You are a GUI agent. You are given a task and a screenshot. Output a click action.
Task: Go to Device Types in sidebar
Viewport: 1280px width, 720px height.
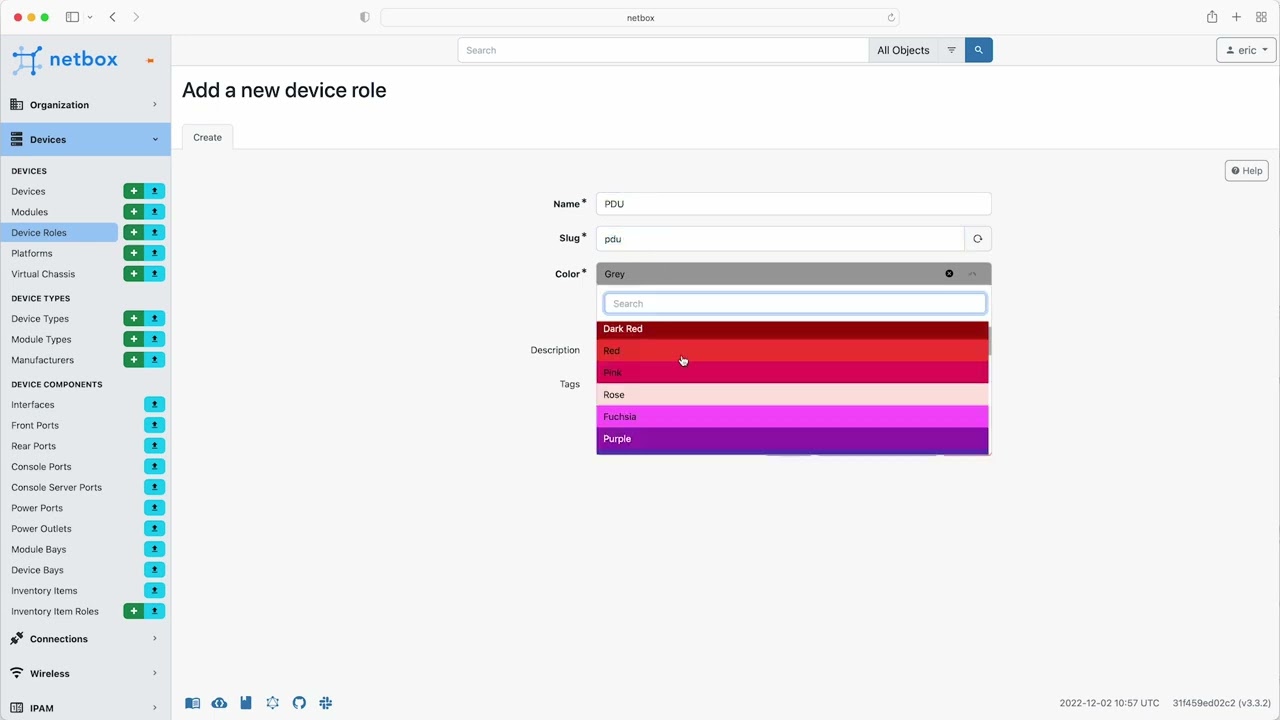click(40, 318)
